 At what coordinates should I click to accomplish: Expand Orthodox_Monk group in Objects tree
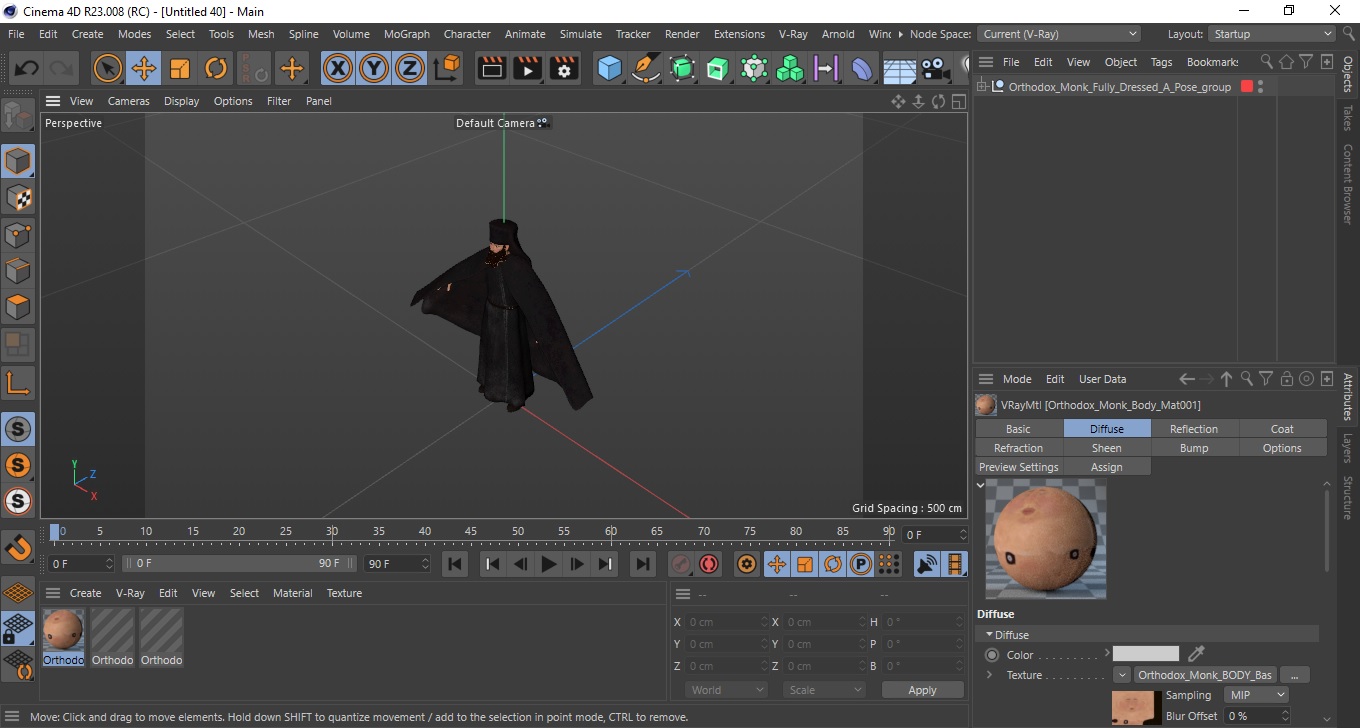coord(982,87)
